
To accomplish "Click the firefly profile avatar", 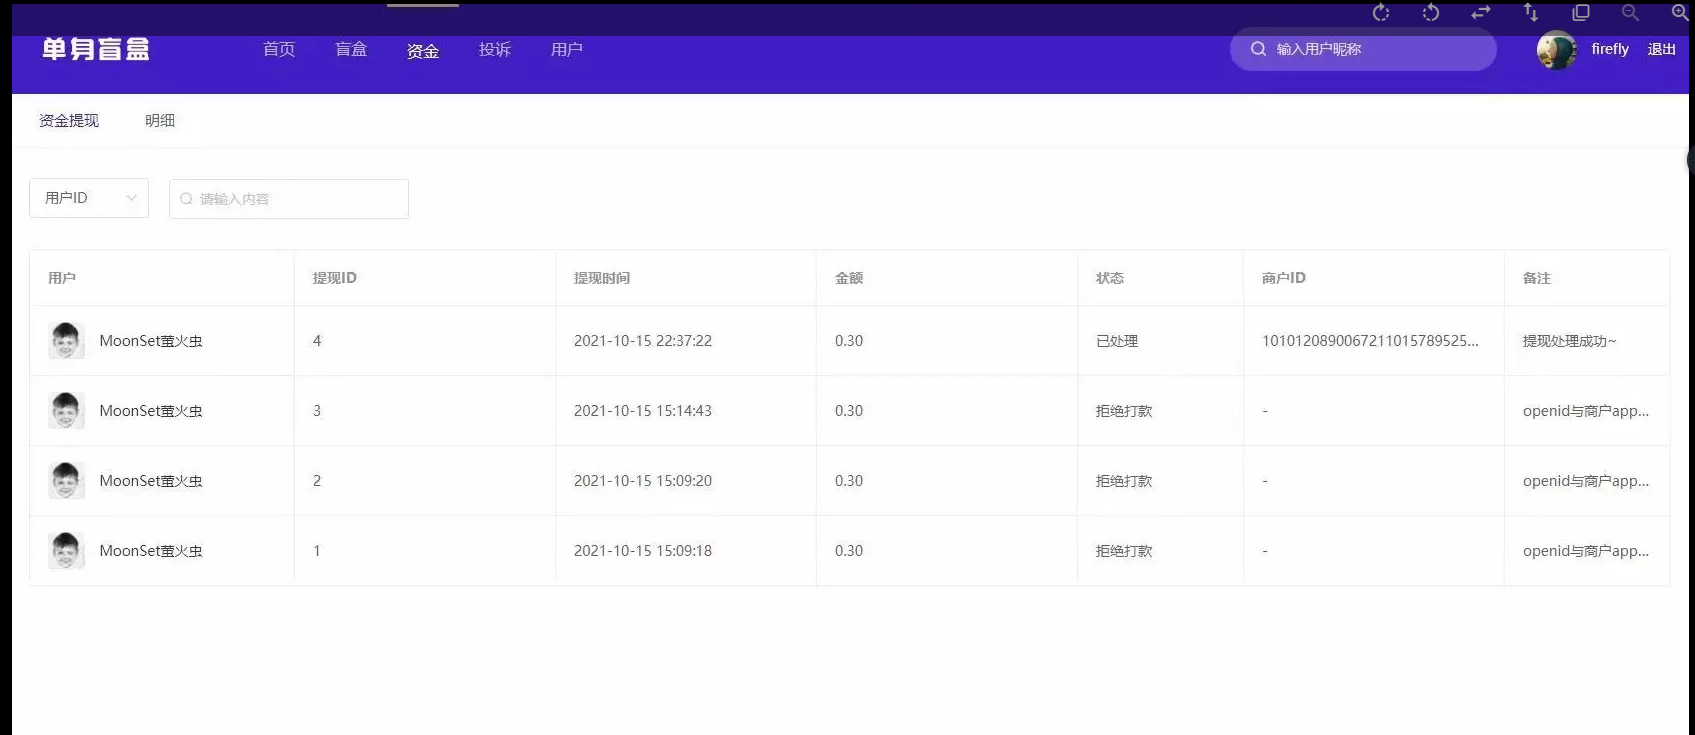I will click(x=1556, y=50).
